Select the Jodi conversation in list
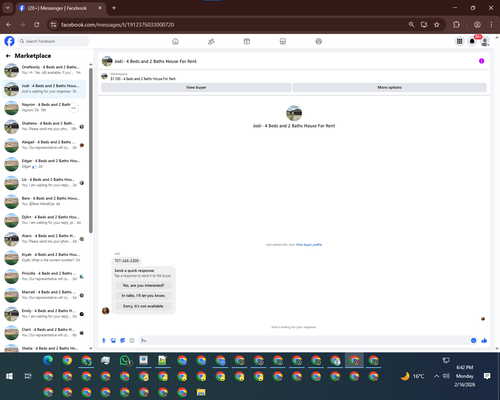Image resolution: width=500 pixels, height=400 pixels. [44, 89]
